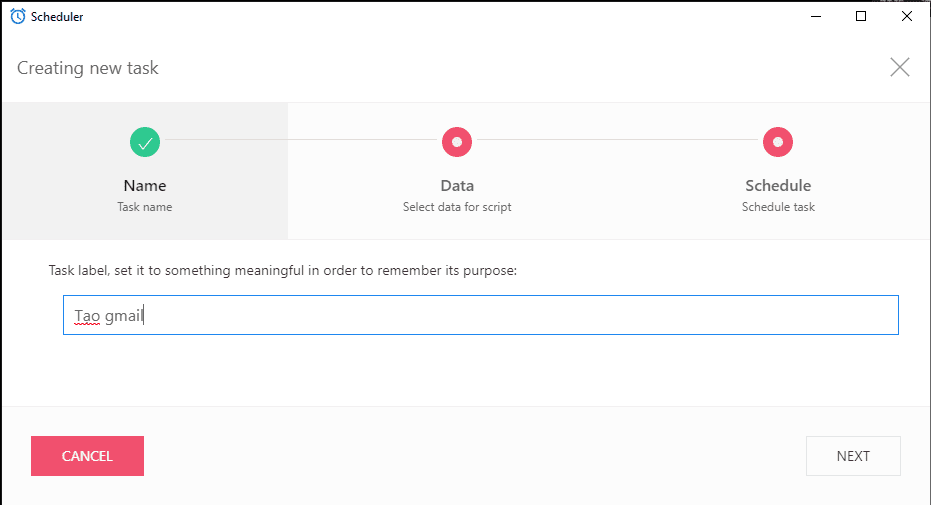Viewport: 931px width, 505px height.
Task: Maximize the Scheduler window
Action: pos(861,16)
